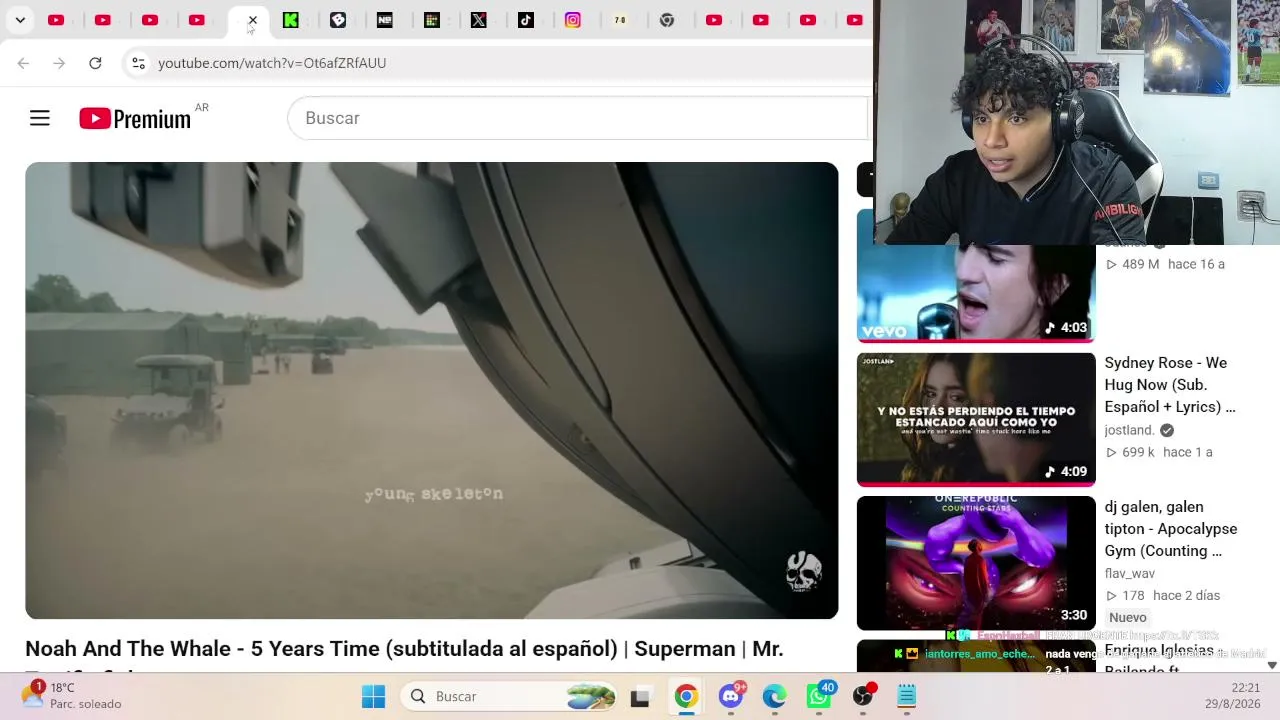Go to YouTube Premium home logo

(x=135, y=119)
